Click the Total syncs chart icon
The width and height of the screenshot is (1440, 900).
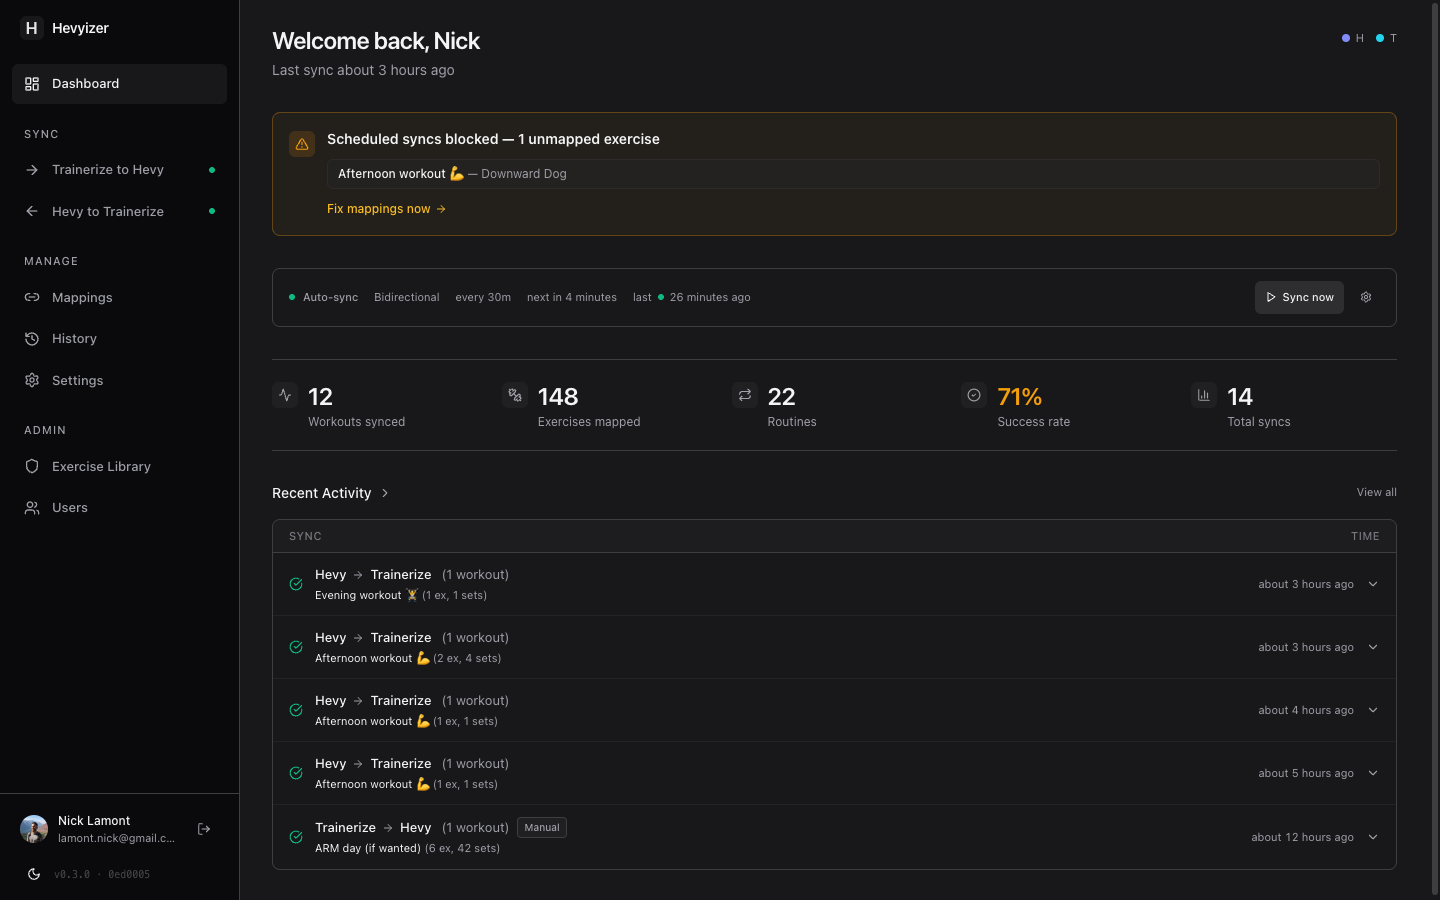tap(1204, 395)
